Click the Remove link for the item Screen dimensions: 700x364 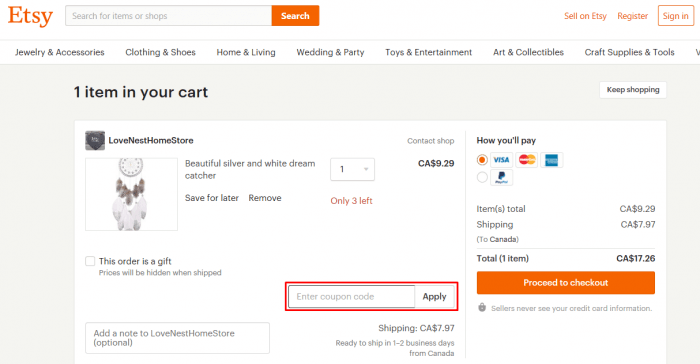pyautogui.click(x=265, y=198)
